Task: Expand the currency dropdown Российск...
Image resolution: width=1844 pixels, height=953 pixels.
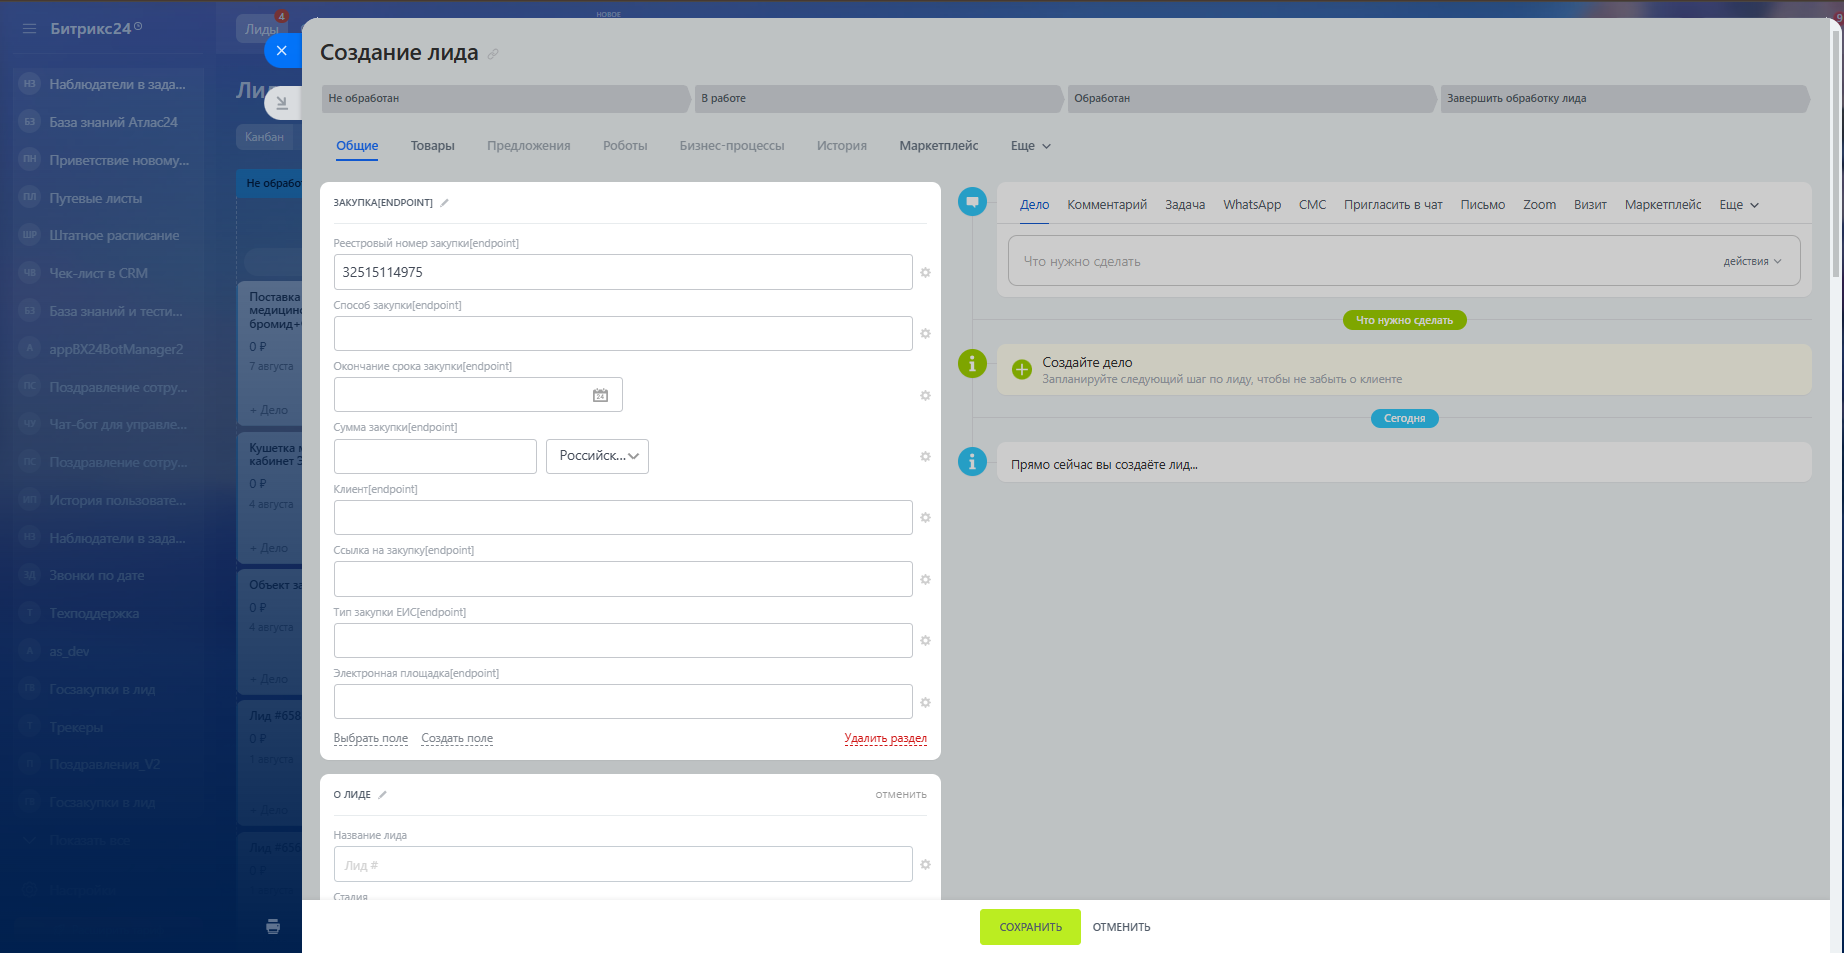Action: click(x=597, y=456)
